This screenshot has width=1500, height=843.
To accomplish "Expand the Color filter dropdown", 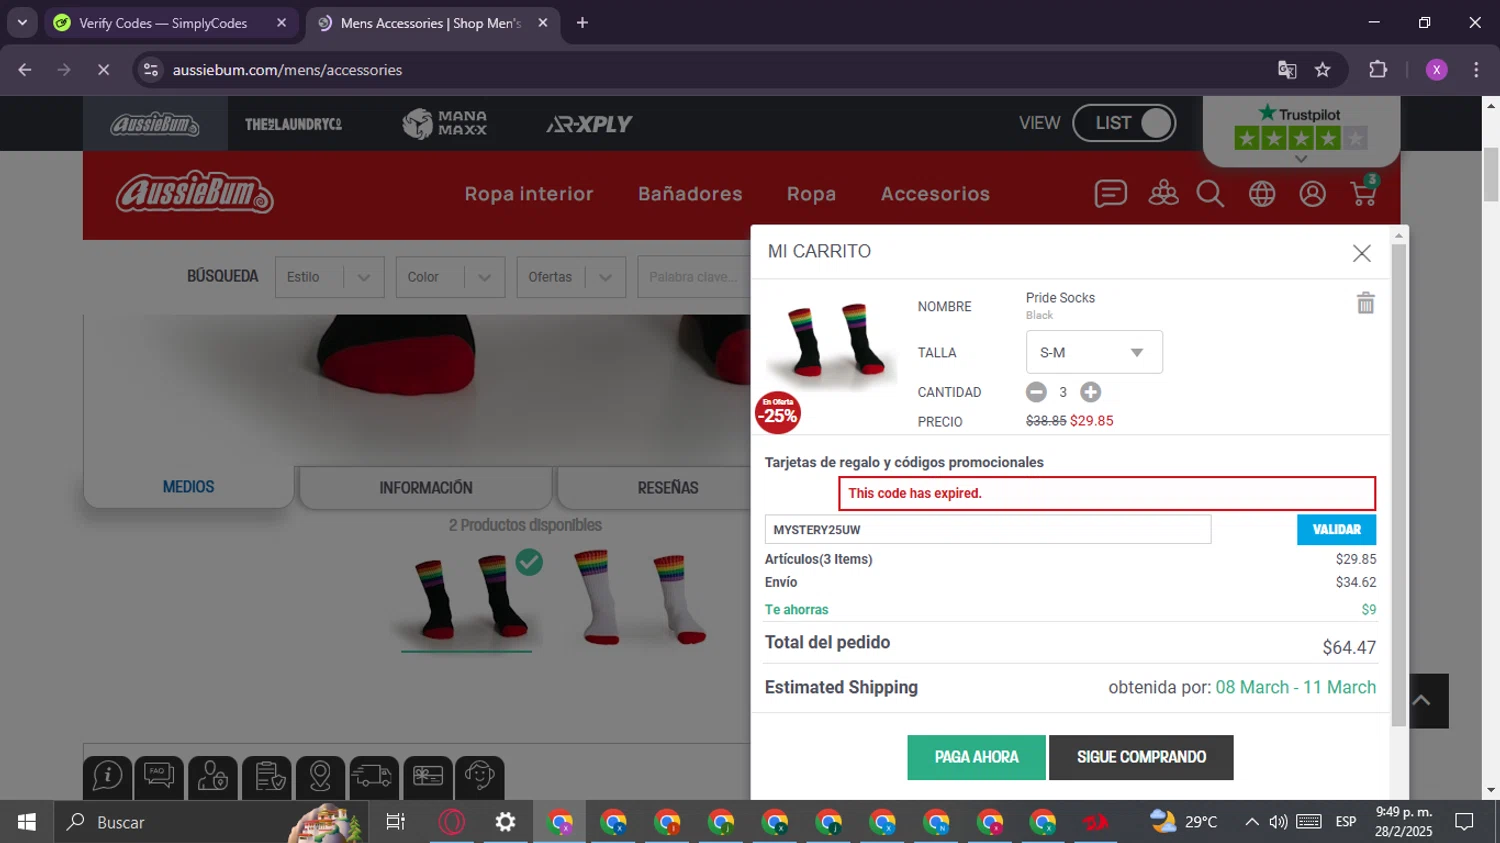I will point(450,277).
